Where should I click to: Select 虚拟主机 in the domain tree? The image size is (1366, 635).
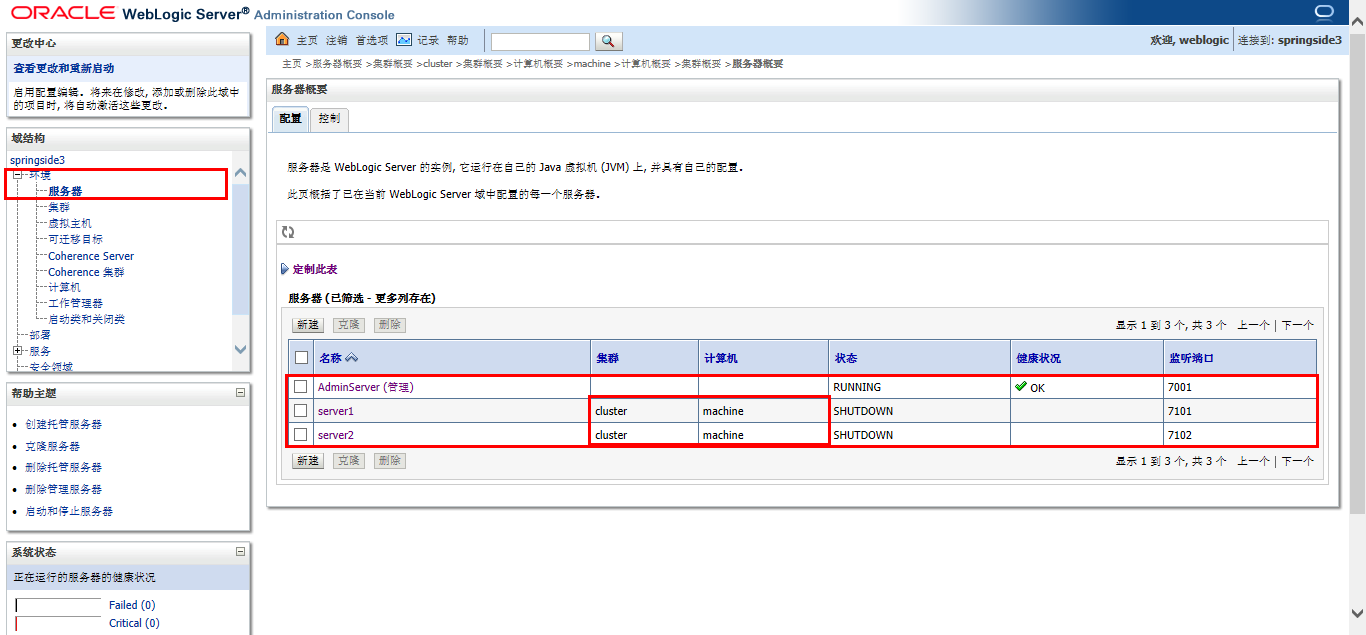click(70, 223)
